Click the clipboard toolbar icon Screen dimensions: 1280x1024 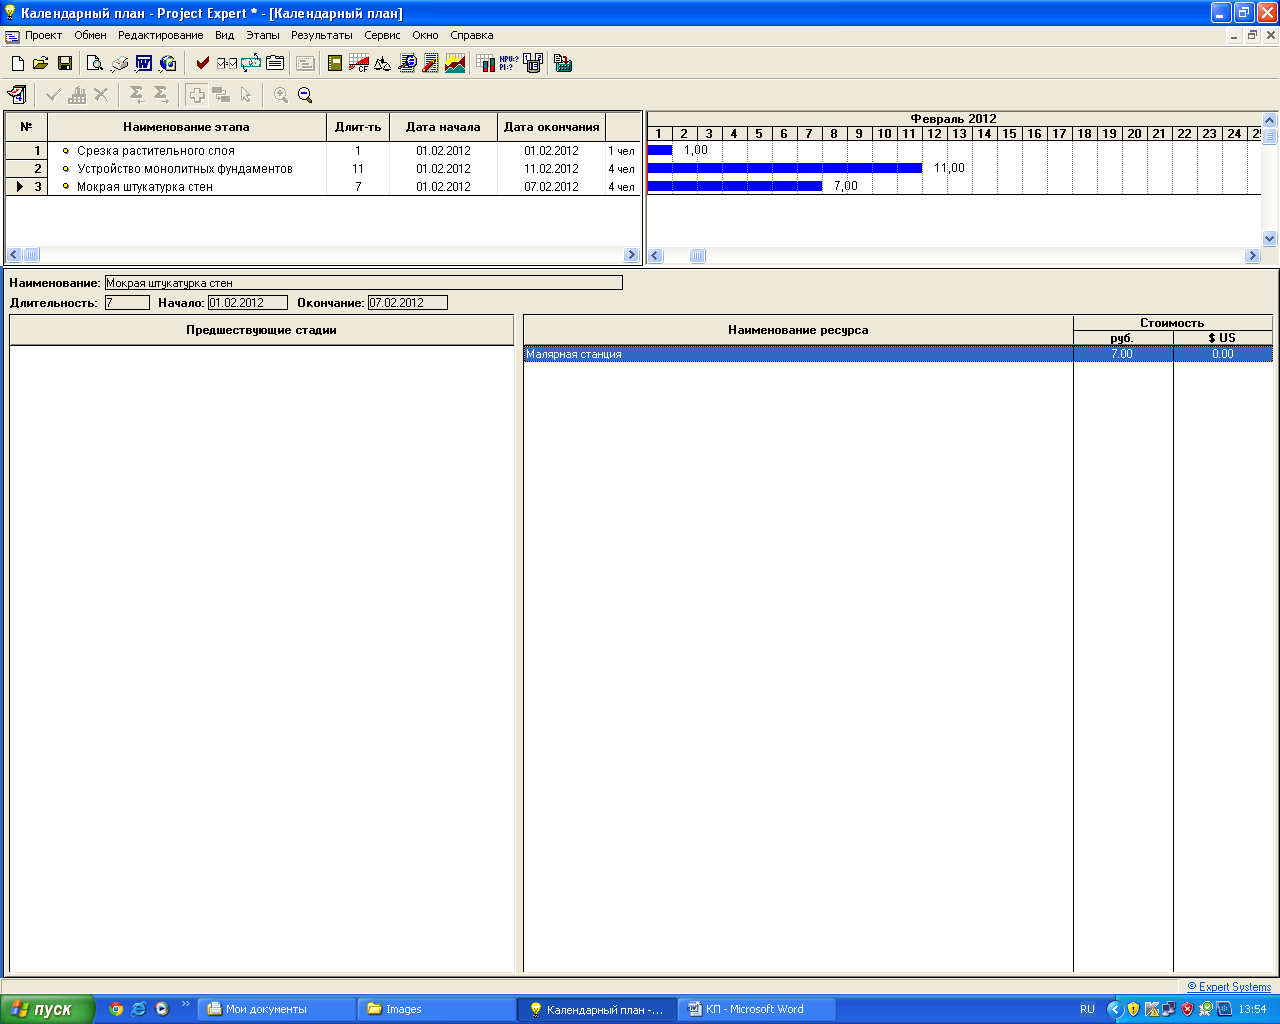tap(275, 64)
